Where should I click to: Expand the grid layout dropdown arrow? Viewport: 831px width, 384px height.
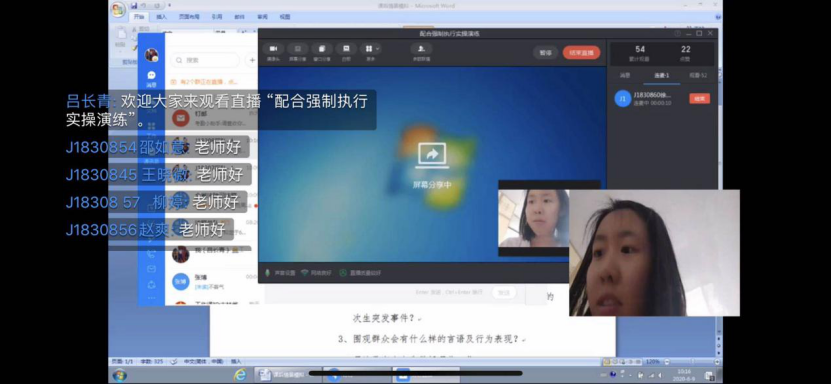point(378,49)
